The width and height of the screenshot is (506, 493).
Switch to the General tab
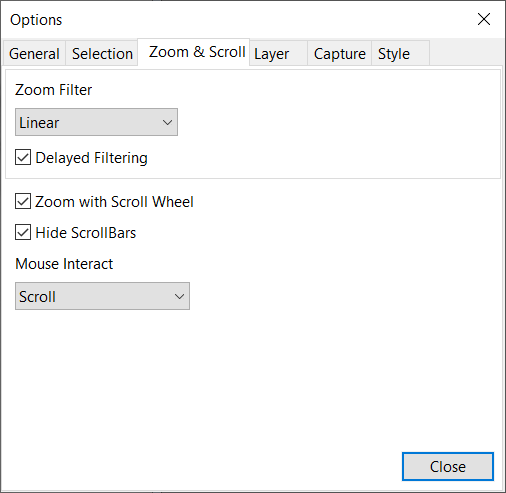tap(34, 53)
